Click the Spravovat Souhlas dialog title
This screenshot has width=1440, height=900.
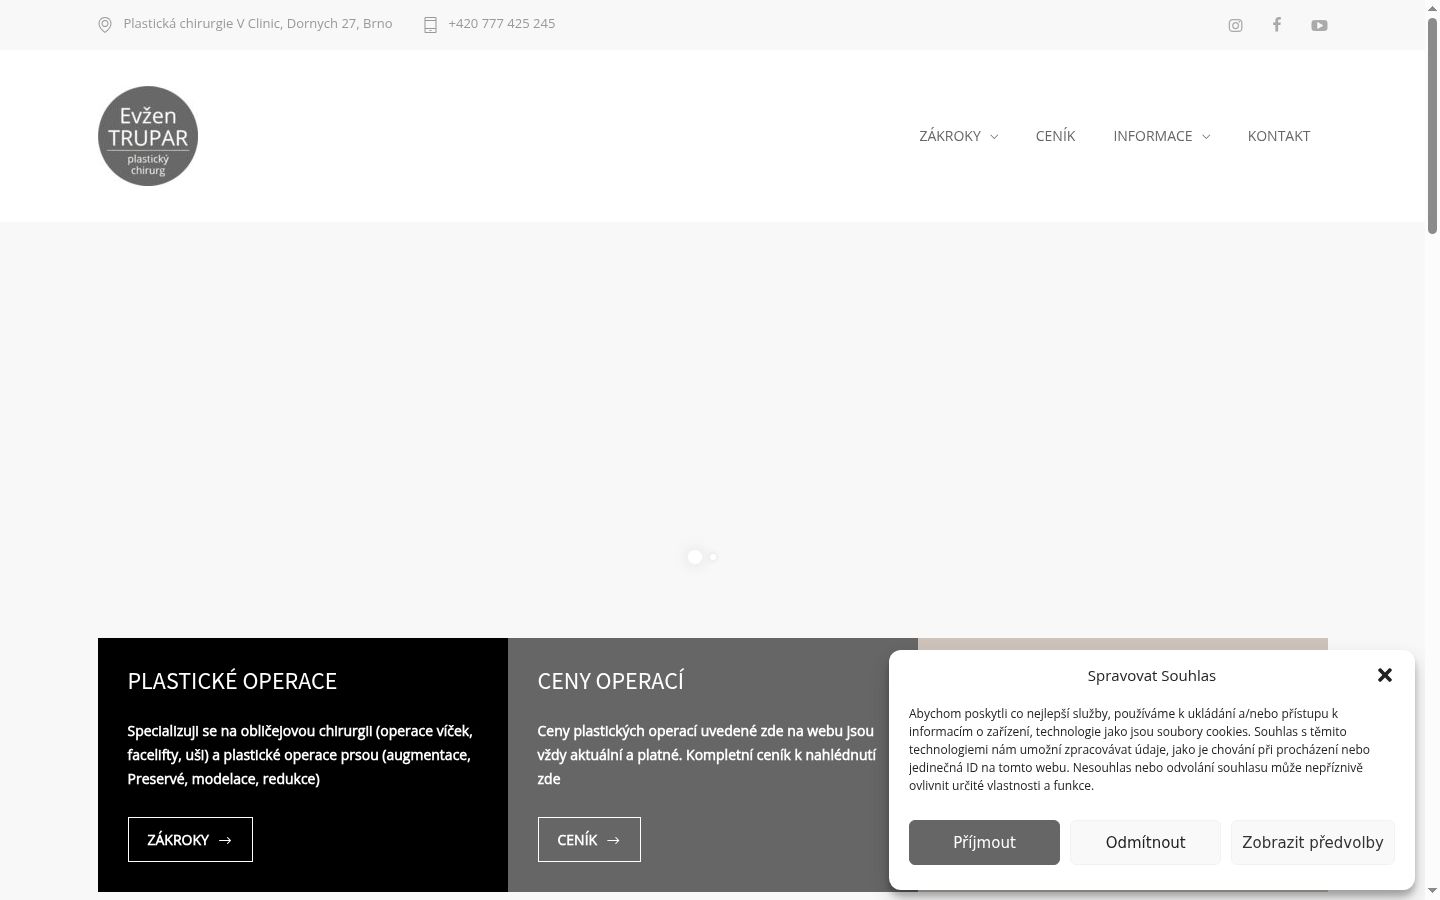click(1152, 675)
